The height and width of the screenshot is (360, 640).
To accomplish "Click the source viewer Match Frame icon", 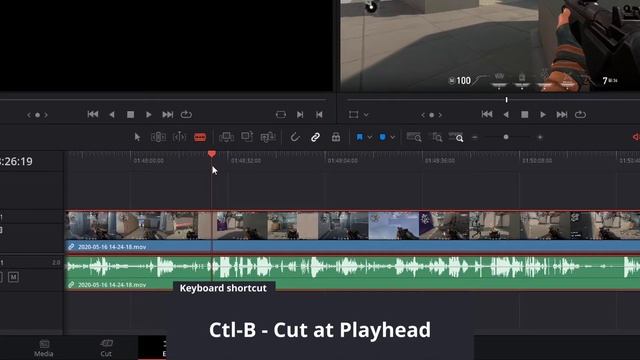I will [281, 115].
